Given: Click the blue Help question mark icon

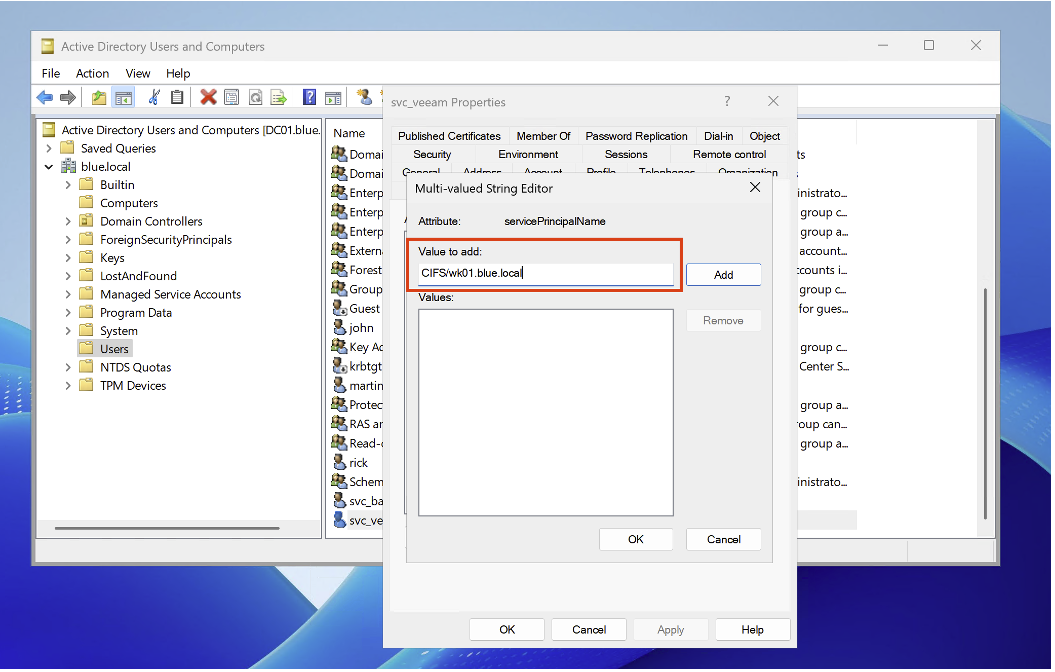Looking at the screenshot, I should click(310, 97).
